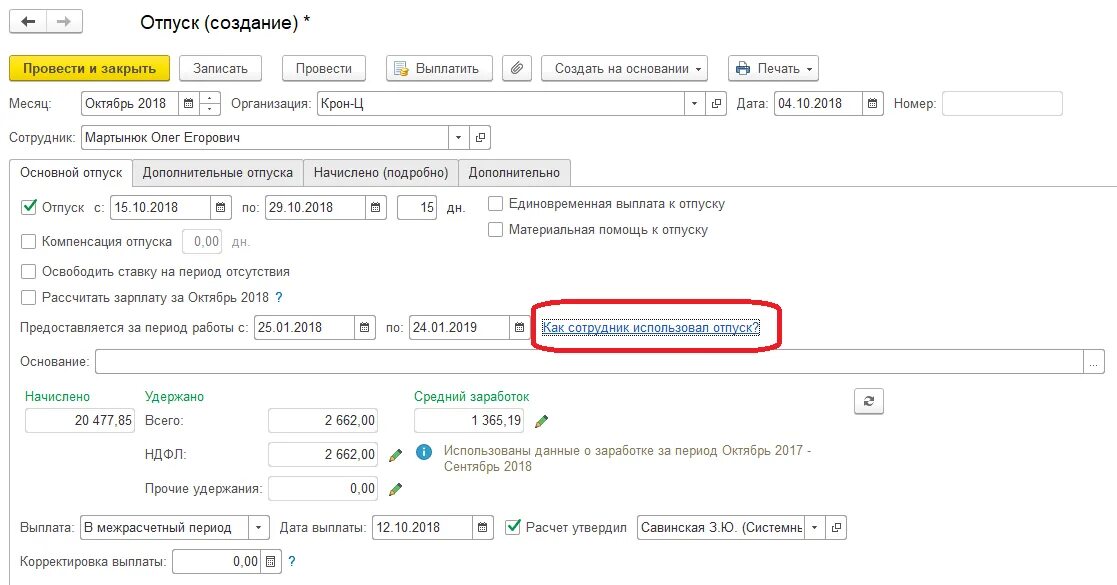
Task: Open calendar for vacation start 15.10.2018
Action: pos(221,207)
